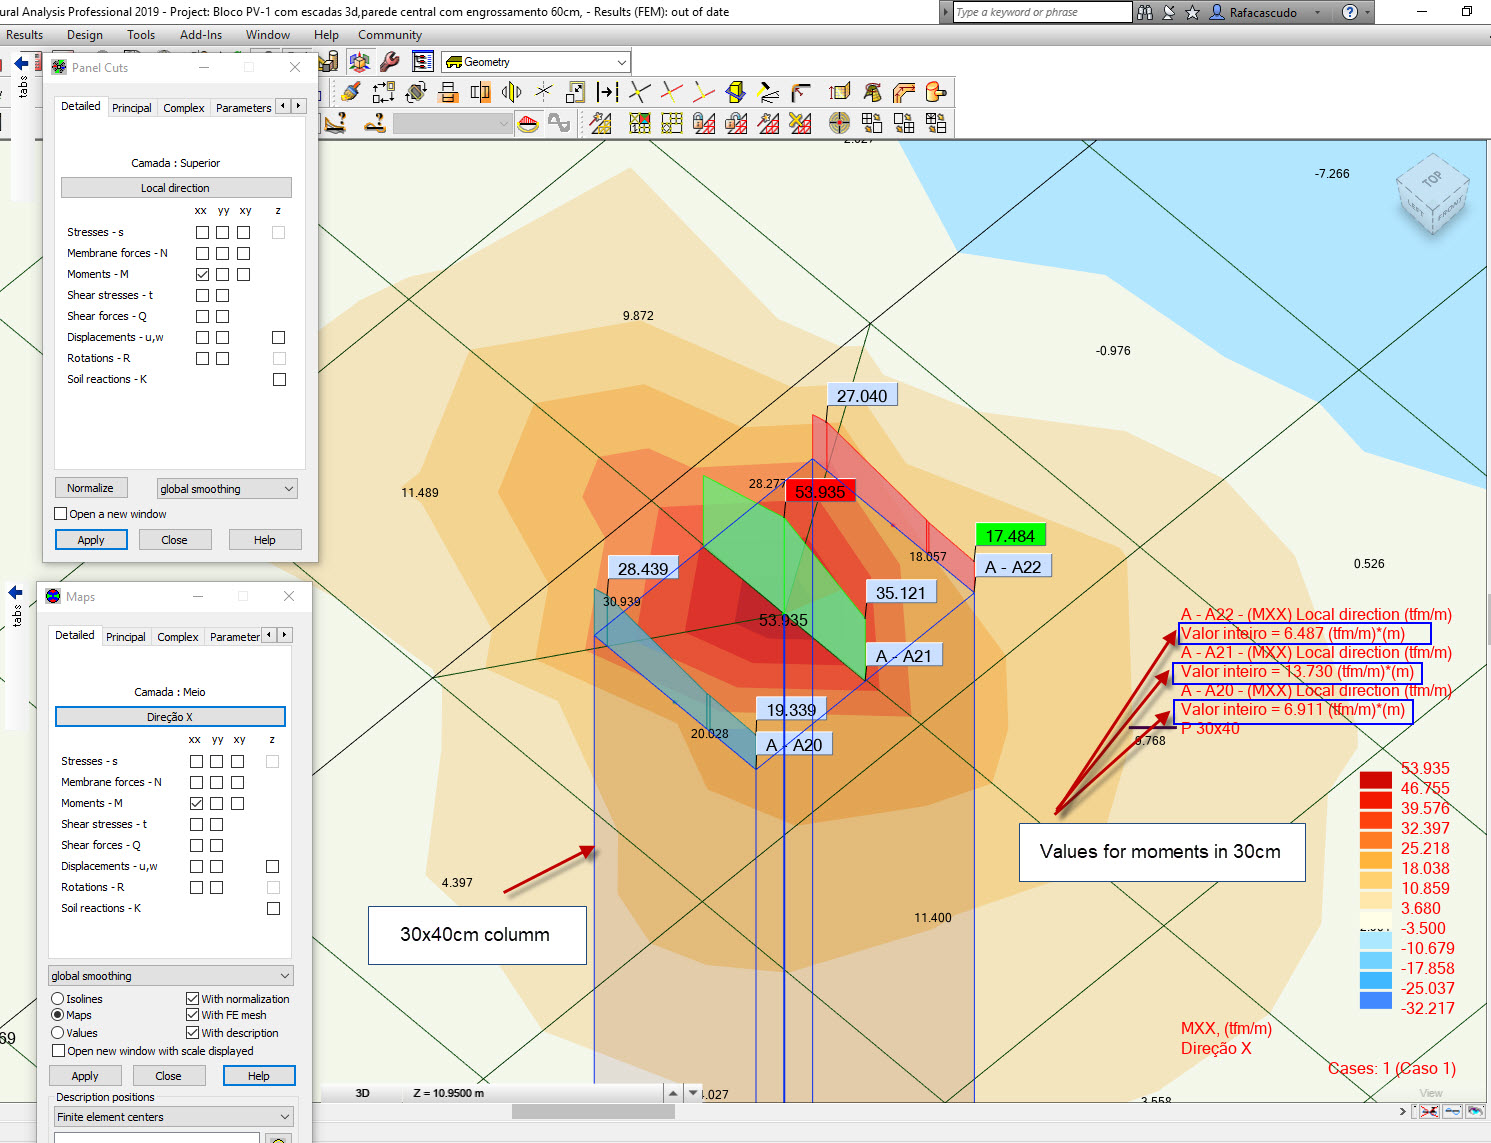
Task: Click the Apply button in the Maps panel
Action: point(85,1075)
